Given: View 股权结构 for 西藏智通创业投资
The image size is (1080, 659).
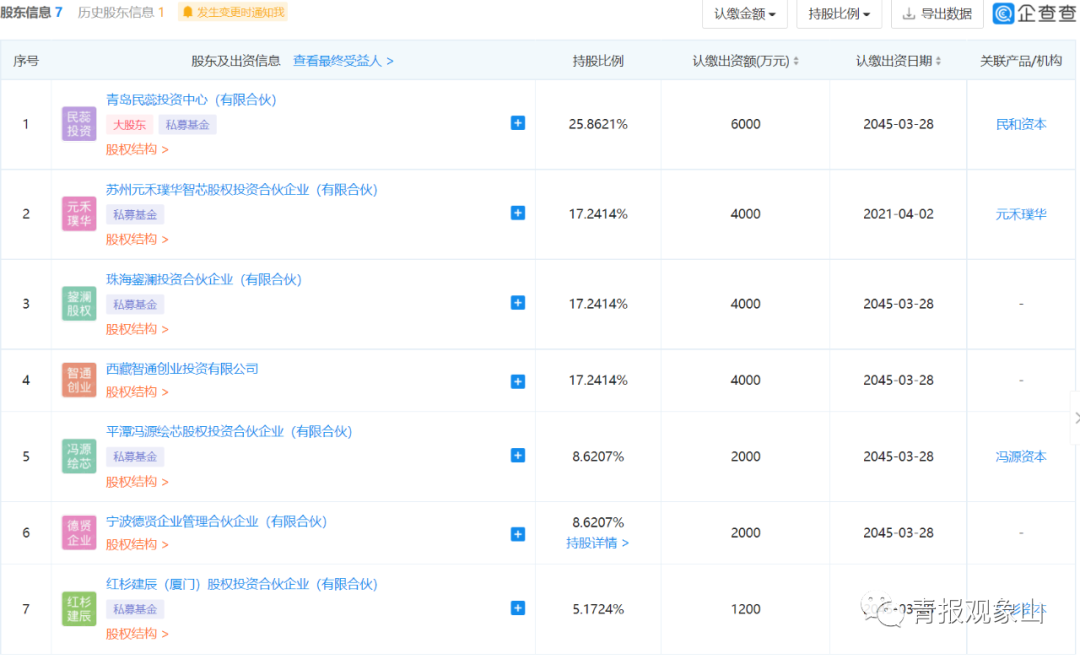Looking at the screenshot, I should [x=137, y=392].
